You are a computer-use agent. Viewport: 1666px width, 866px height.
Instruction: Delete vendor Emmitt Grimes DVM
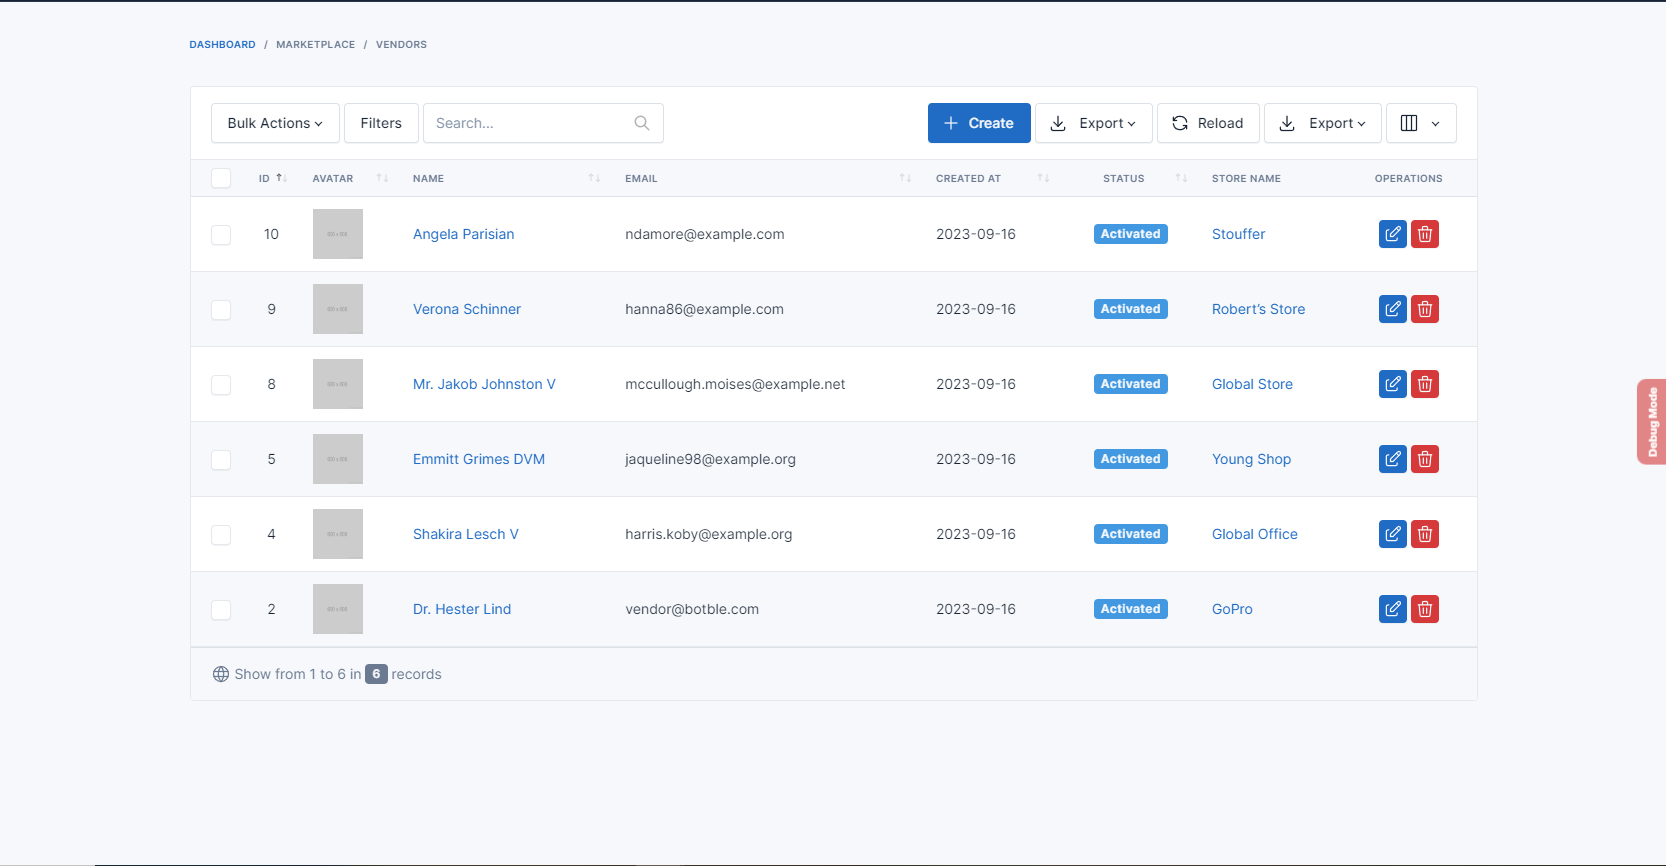point(1425,459)
